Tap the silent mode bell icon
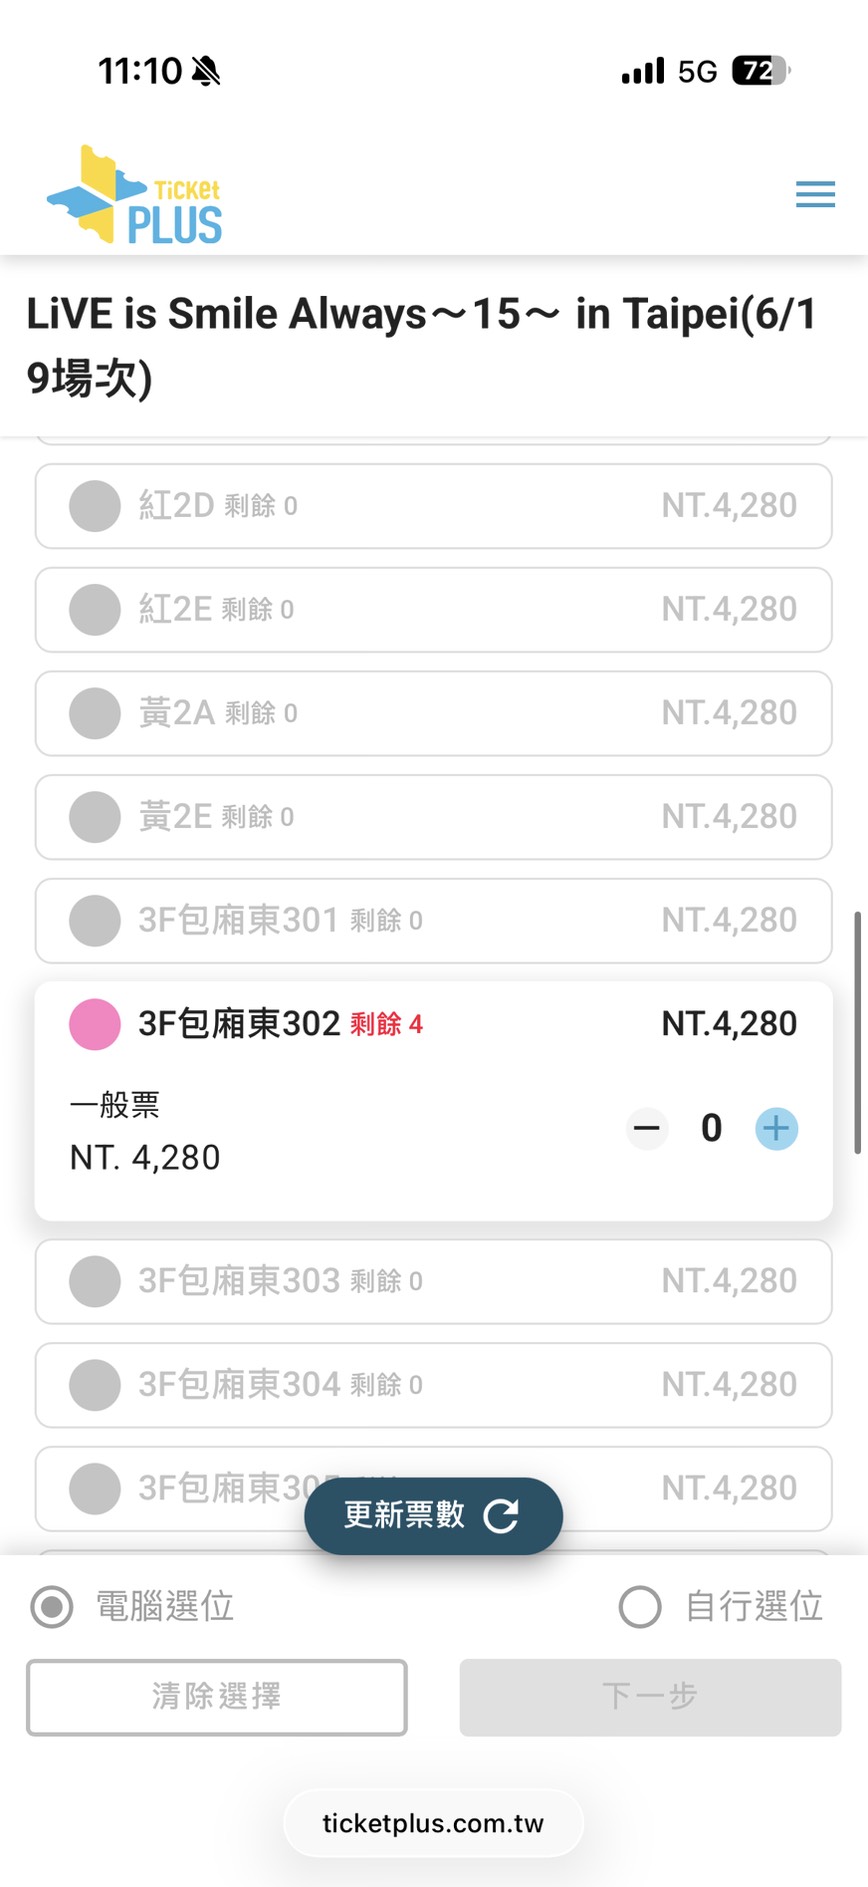This screenshot has width=868, height=1887. [206, 71]
